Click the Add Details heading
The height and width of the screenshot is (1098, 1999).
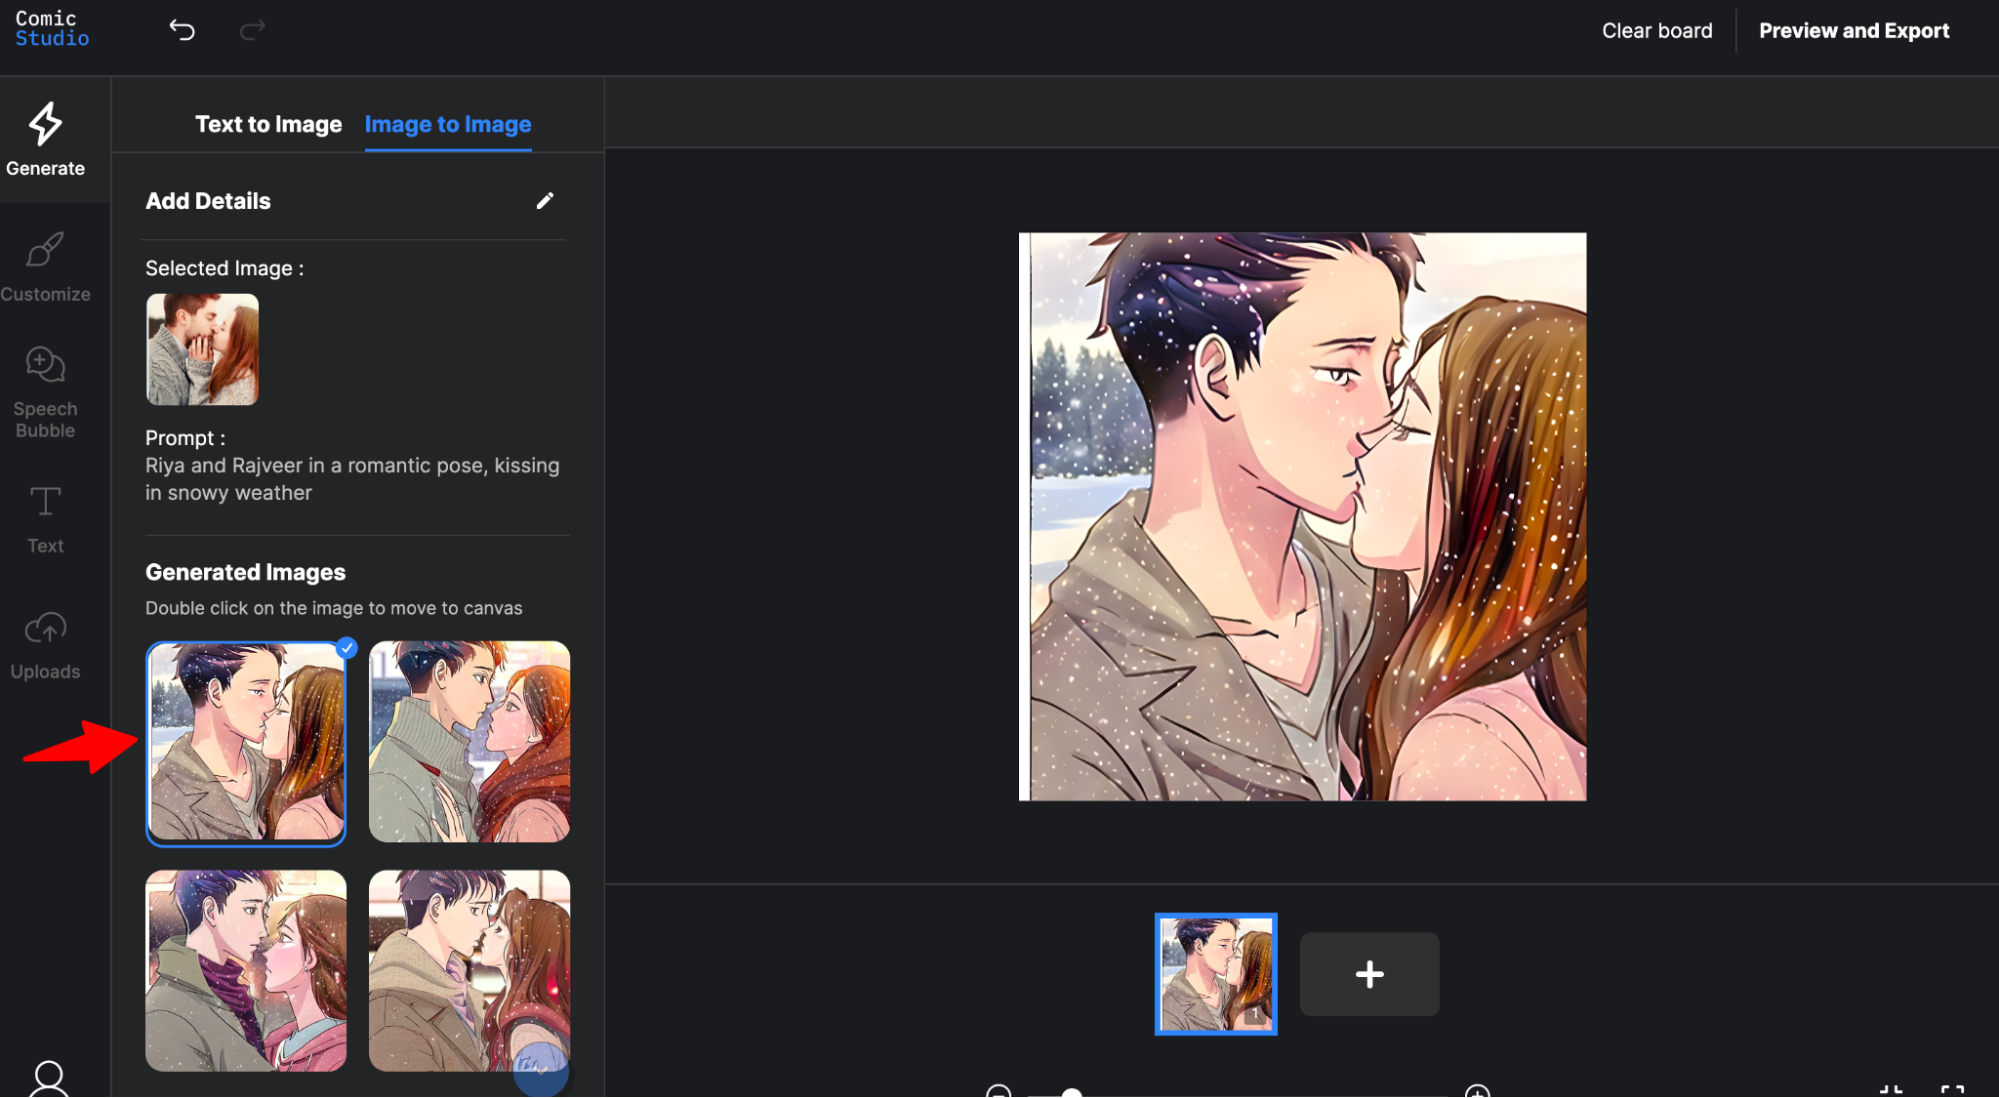click(208, 201)
